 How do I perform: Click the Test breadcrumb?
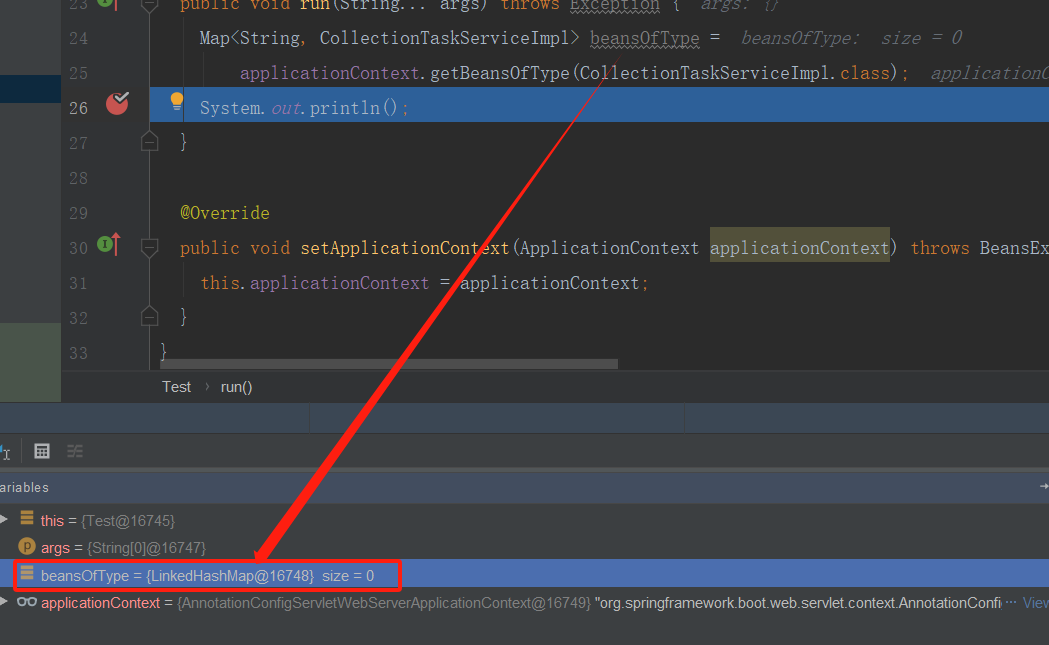tap(177, 387)
